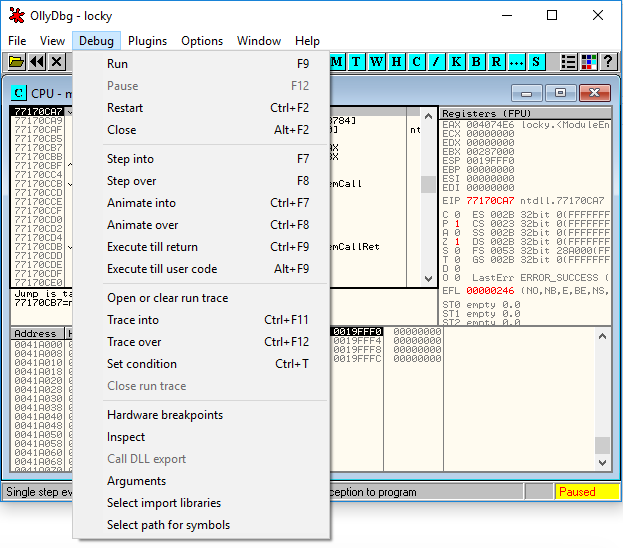Select stack address 0019FFFC row

(357, 358)
